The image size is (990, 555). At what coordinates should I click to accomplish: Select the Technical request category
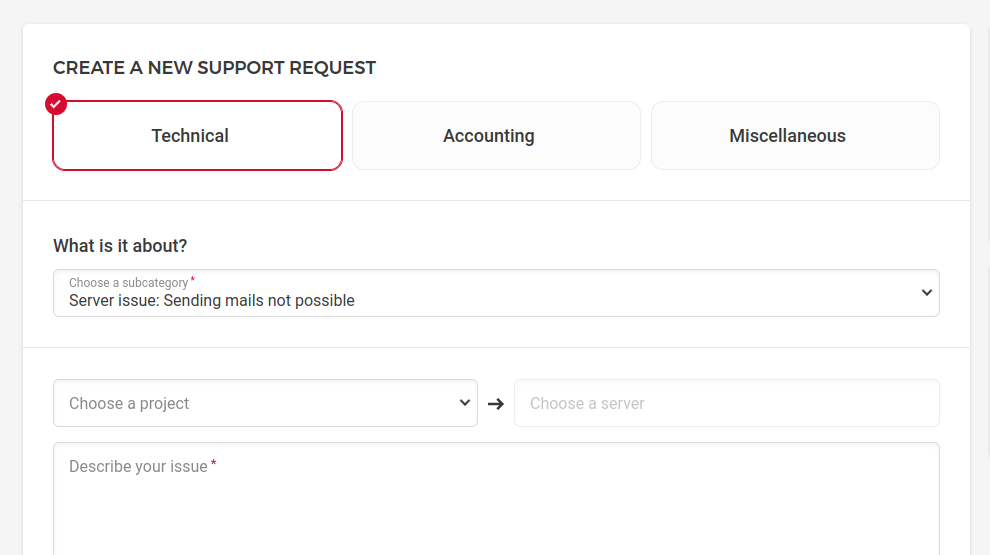click(x=198, y=136)
